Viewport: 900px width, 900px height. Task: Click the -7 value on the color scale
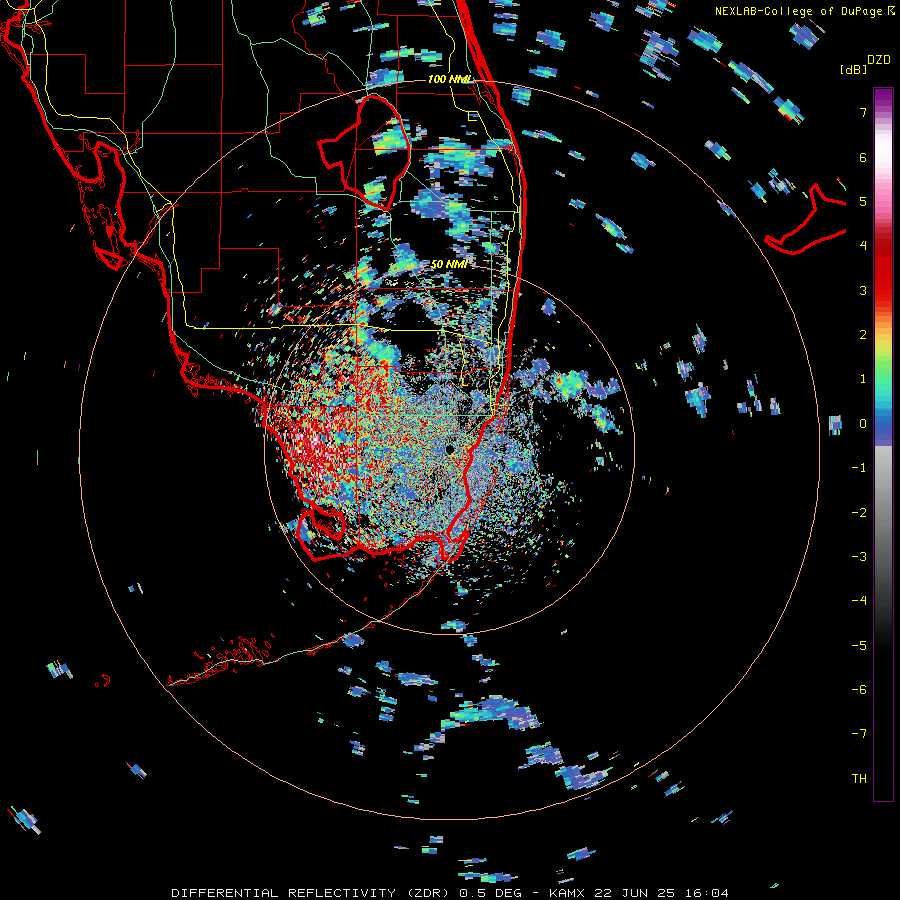point(859,734)
